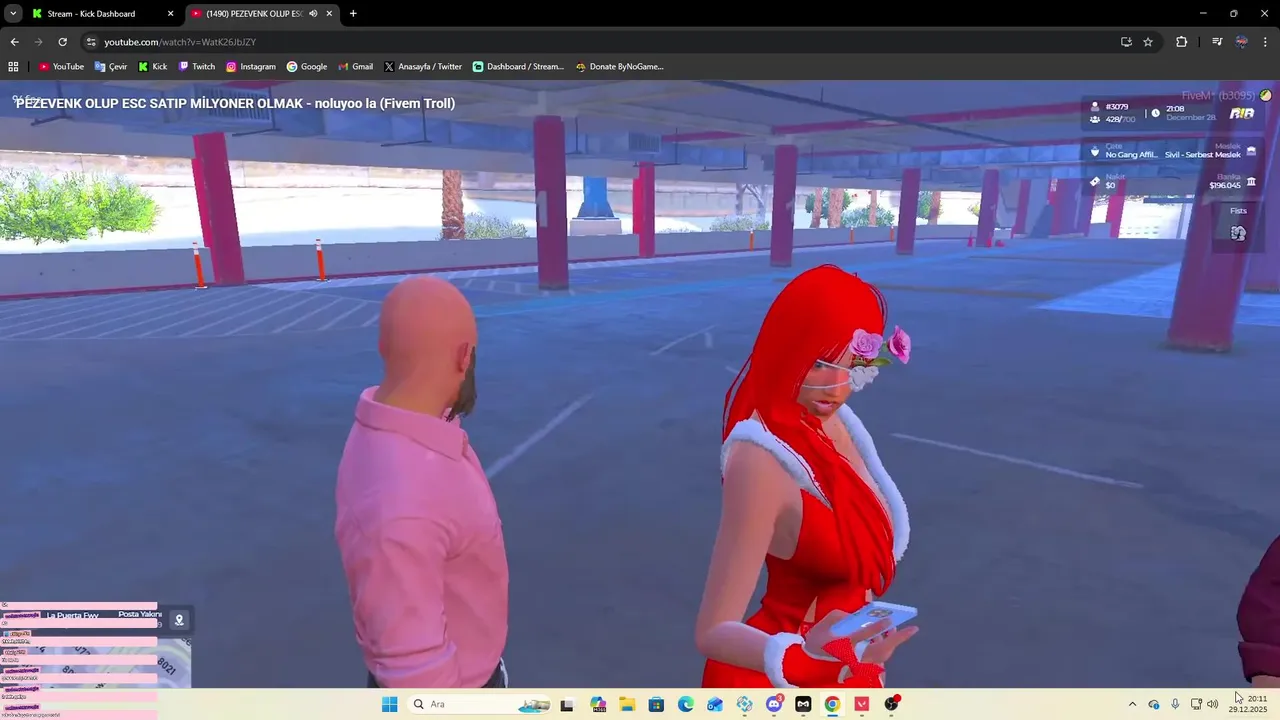Click the Fists weapon icon in HUD

(x=1238, y=233)
